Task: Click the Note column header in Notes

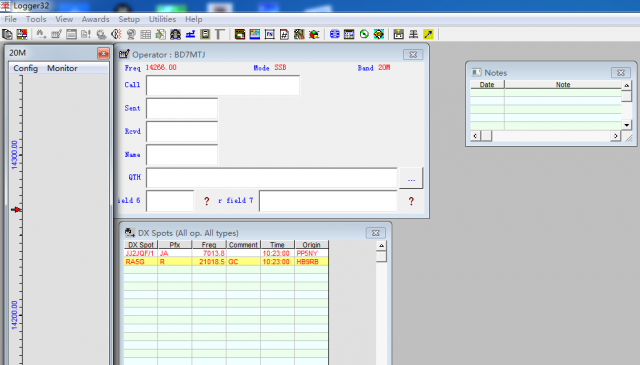Action: 563,85
